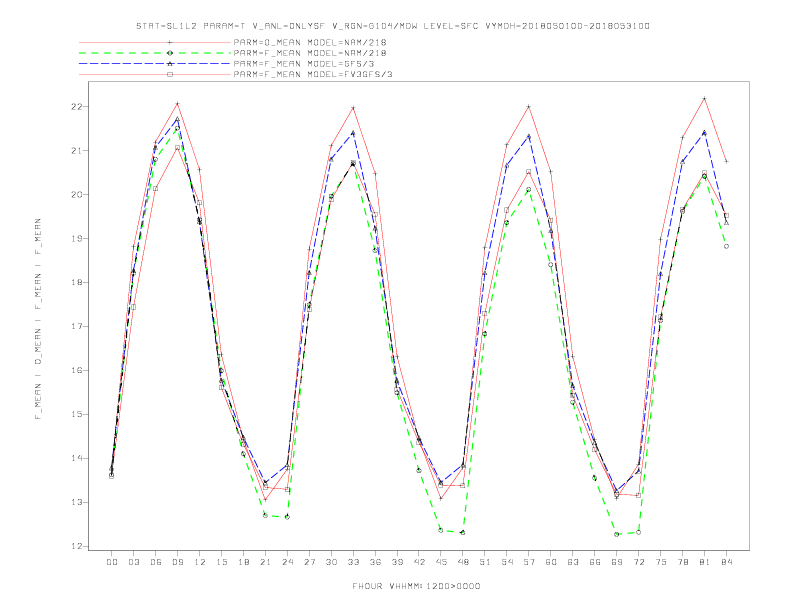The image size is (792, 612).
Task: Click y-axis tick label 21
Action: pyautogui.click(x=77, y=150)
